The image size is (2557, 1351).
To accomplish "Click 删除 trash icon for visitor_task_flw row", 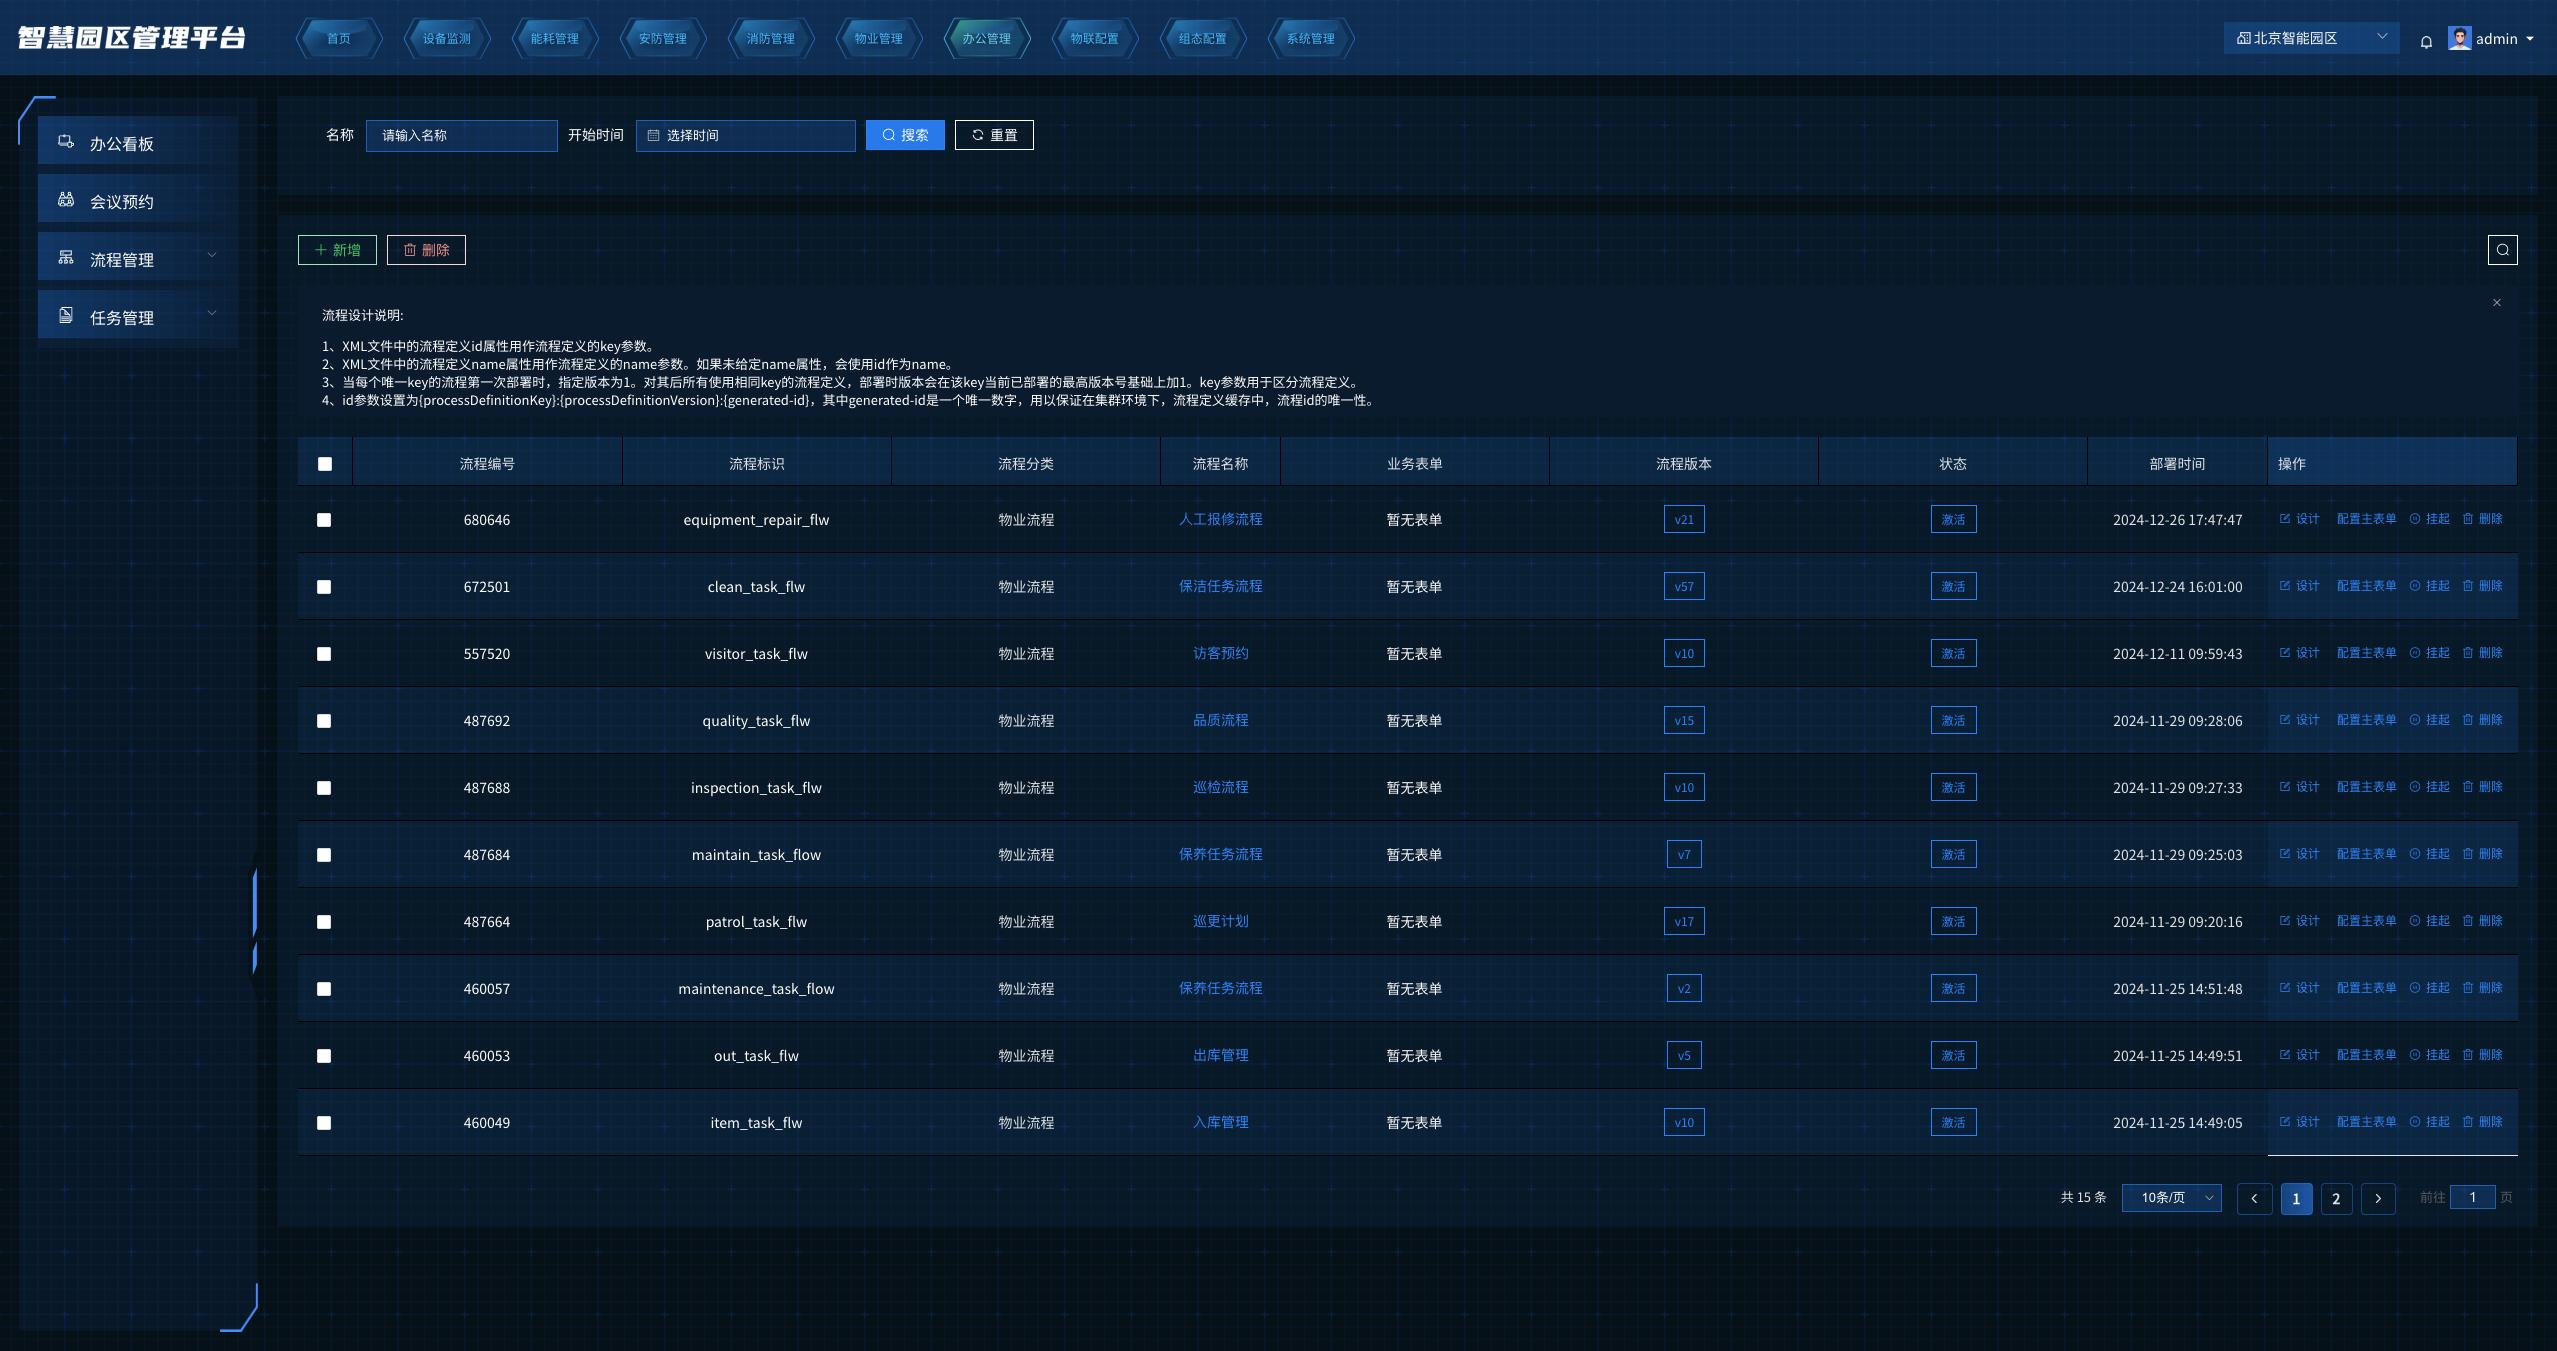I will pos(2467,653).
